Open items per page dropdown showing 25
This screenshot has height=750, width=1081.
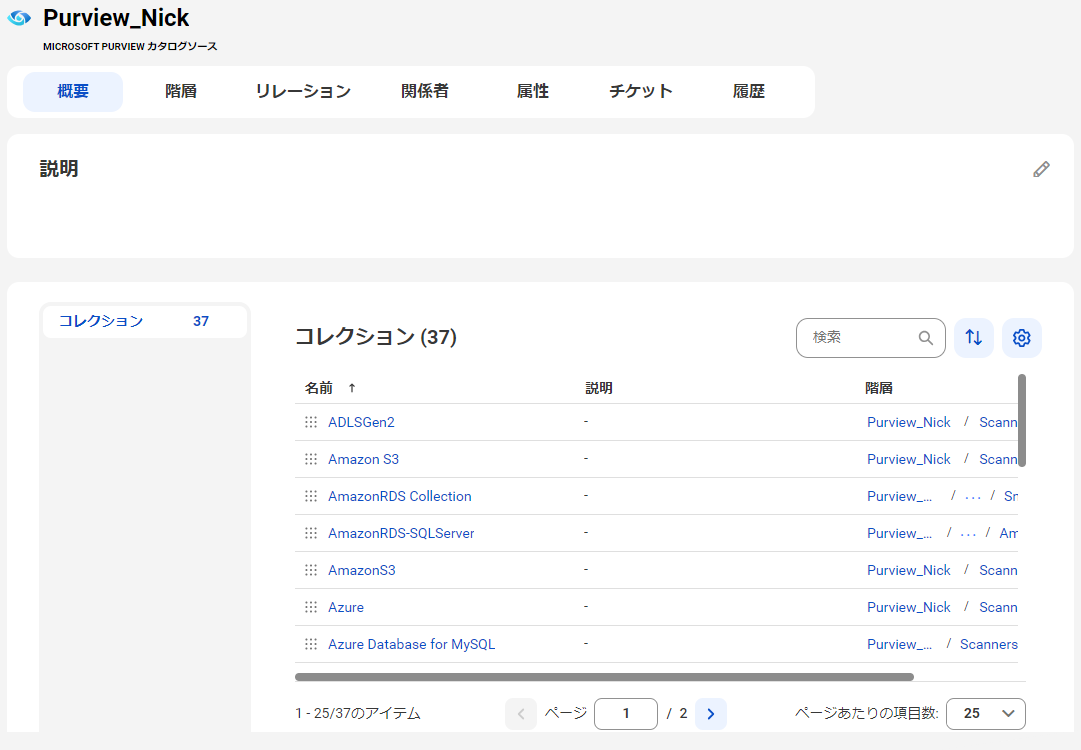click(986, 713)
